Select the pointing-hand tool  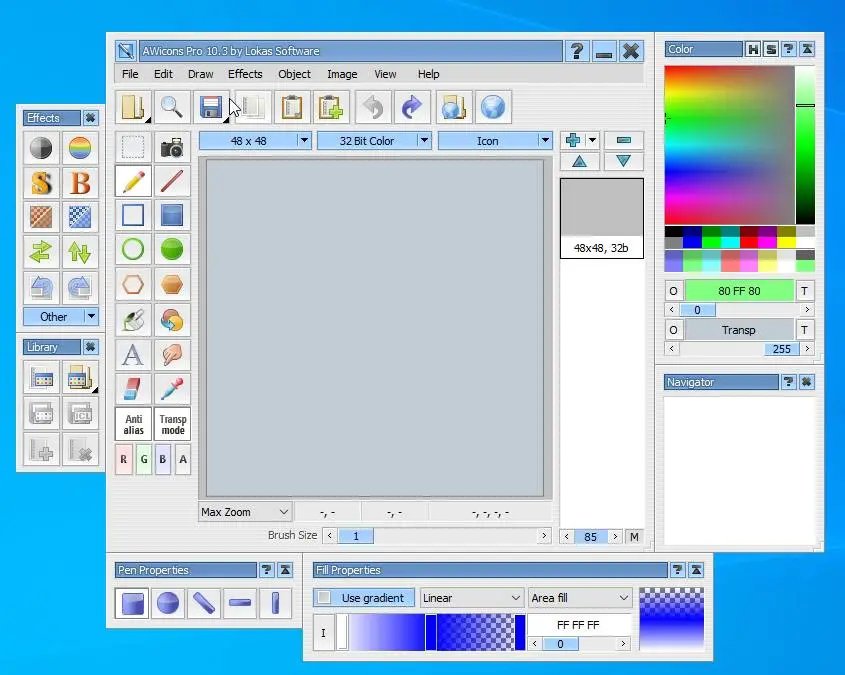172,354
